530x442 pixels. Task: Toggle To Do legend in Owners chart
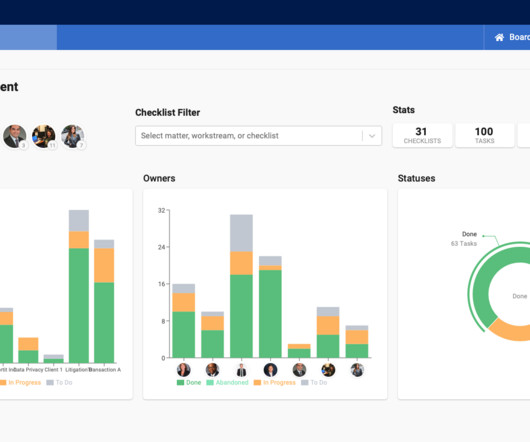[314, 383]
